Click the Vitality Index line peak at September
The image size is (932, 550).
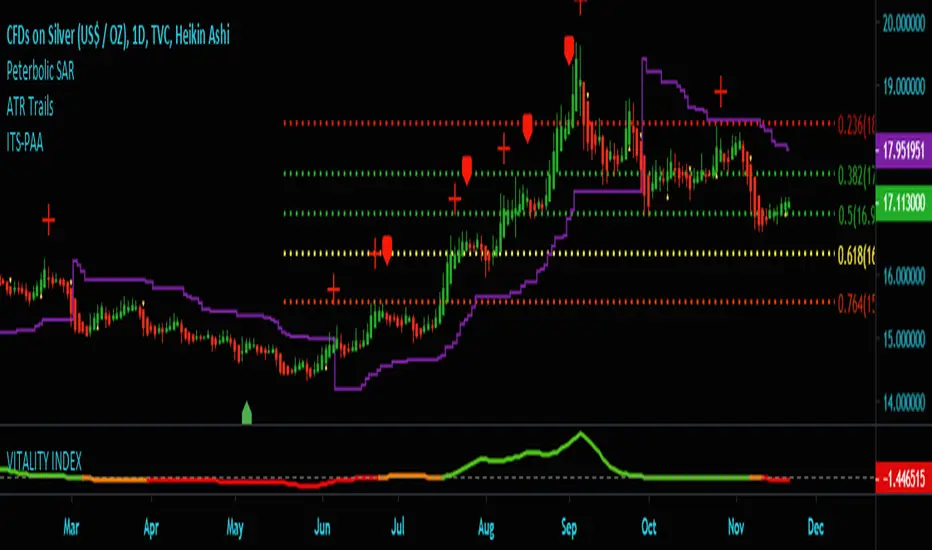pyautogui.click(x=581, y=433)
